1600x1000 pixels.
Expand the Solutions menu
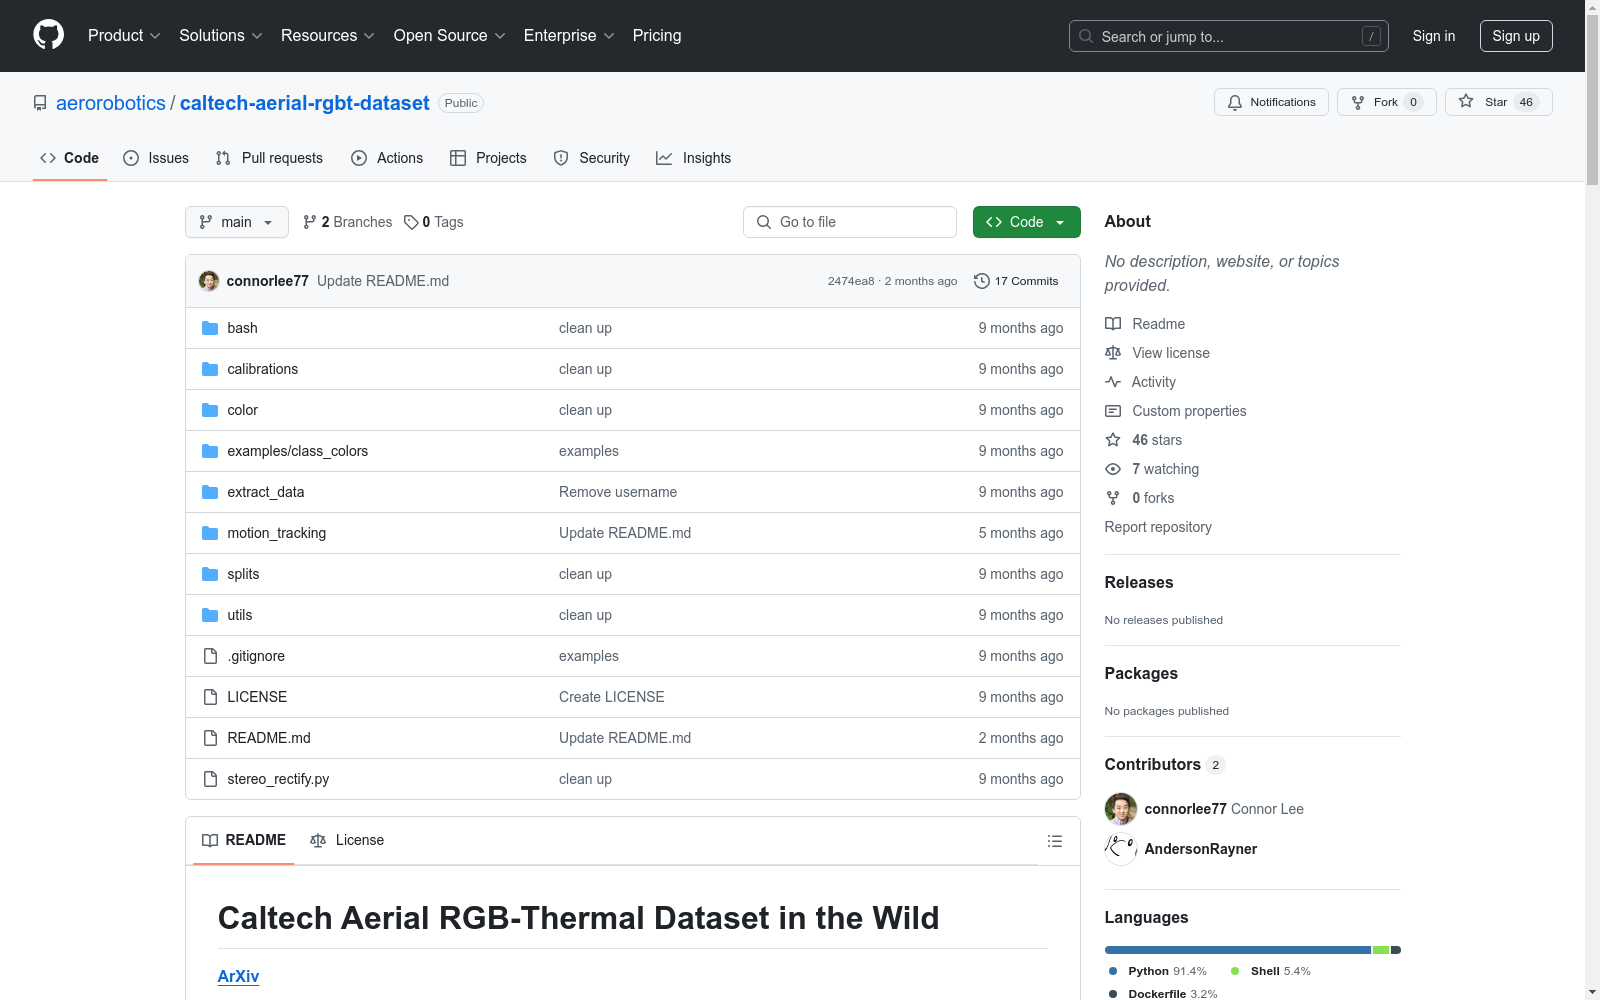(x=221, y=36)
